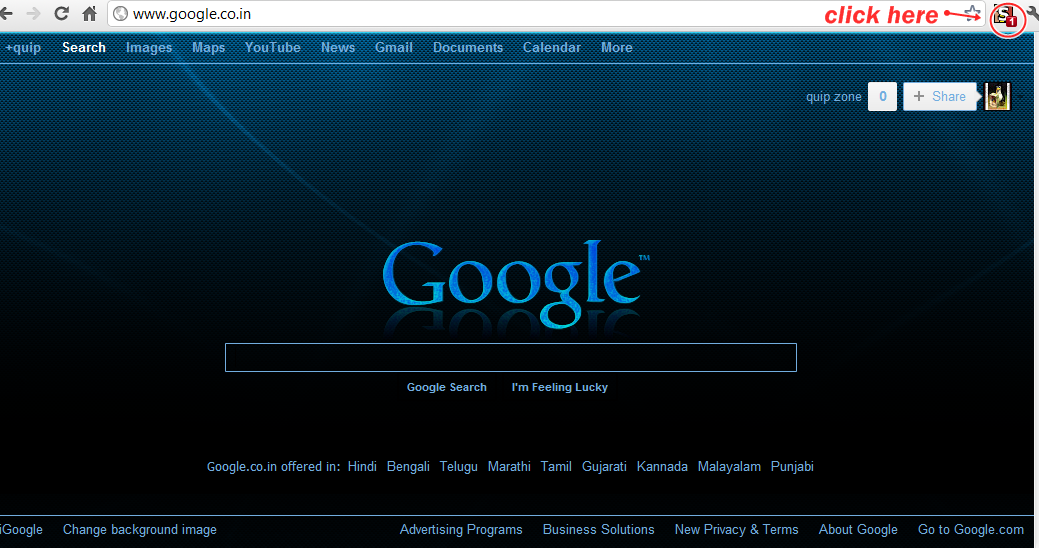Focus the Google search text box

pos(511,358)
